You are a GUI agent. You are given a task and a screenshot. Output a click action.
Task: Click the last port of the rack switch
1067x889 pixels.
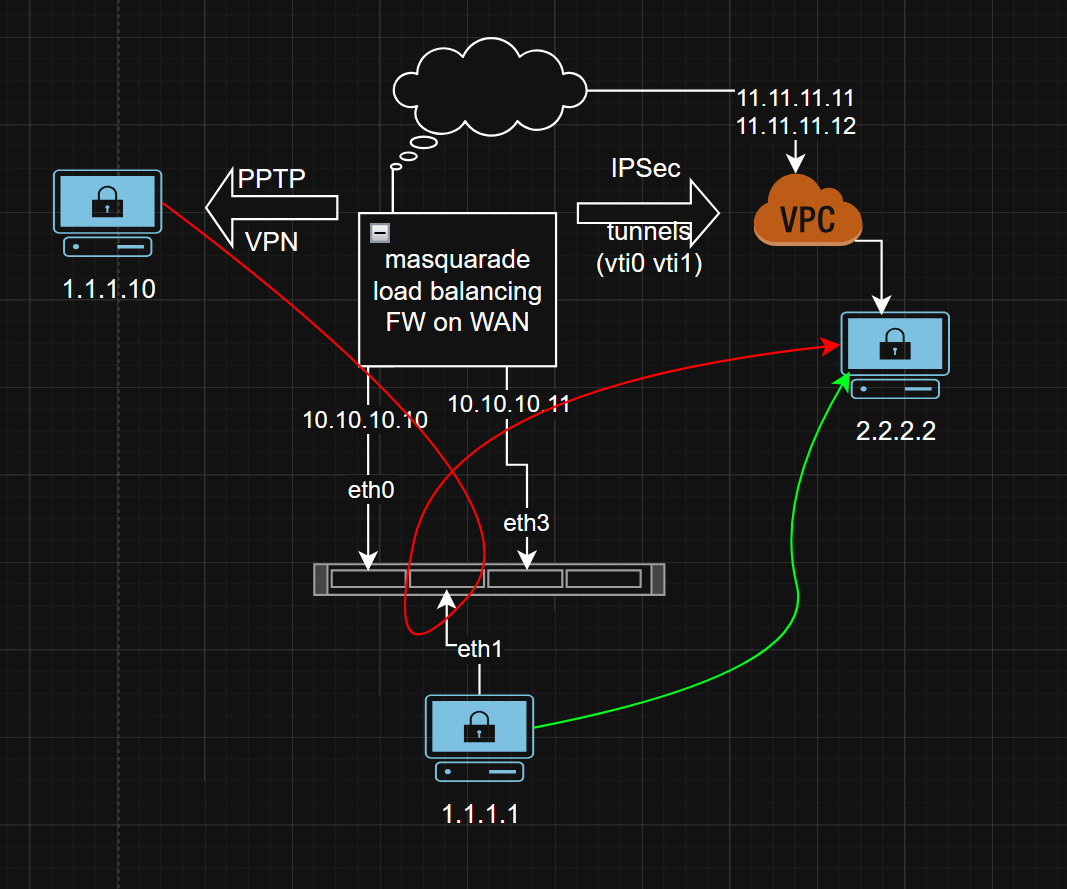[x=603, y=579]
